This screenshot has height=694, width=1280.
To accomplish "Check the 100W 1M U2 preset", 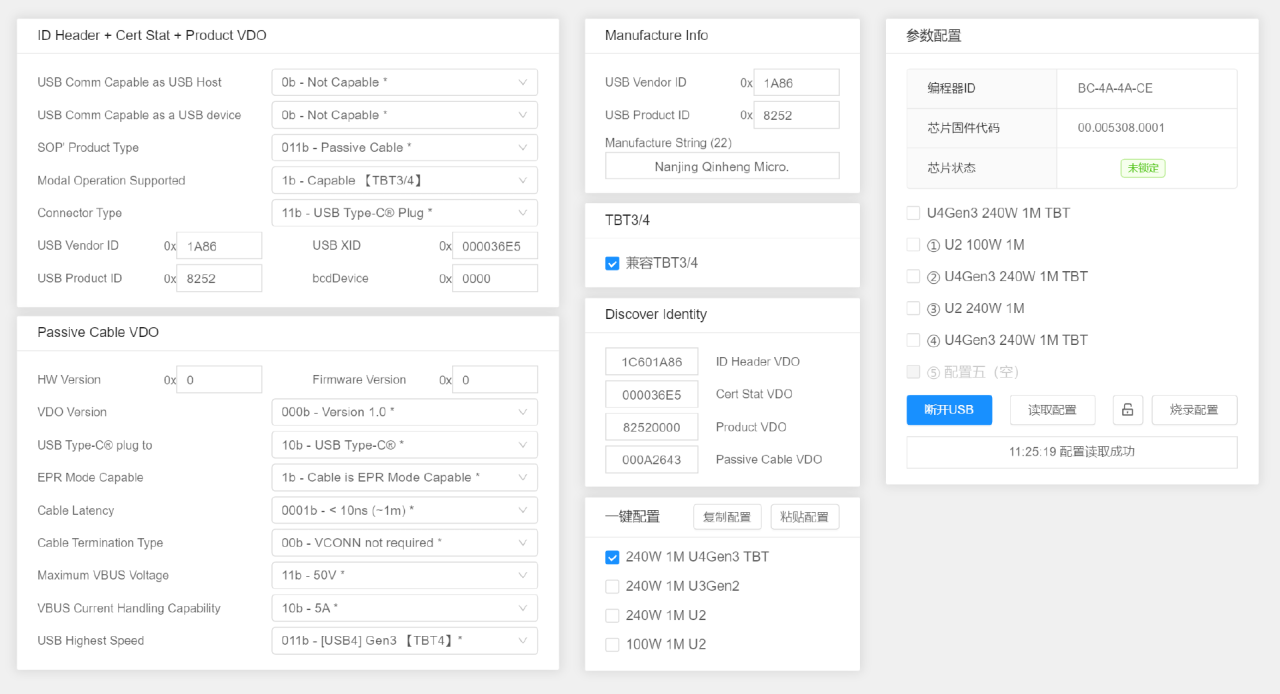I will 612,645.
